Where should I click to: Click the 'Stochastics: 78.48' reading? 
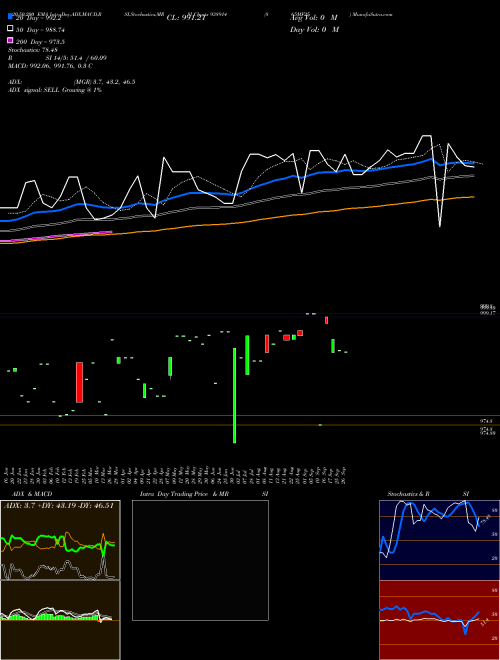pos(33,50)
